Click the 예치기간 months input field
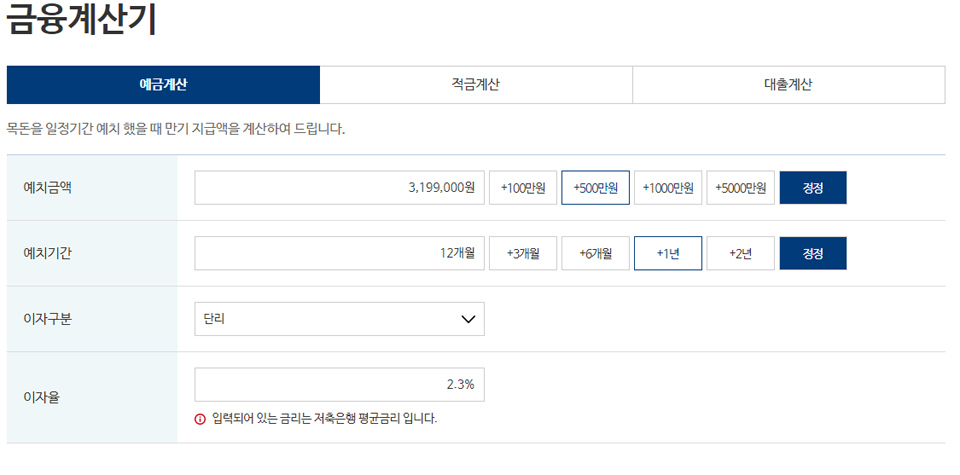 340,253
